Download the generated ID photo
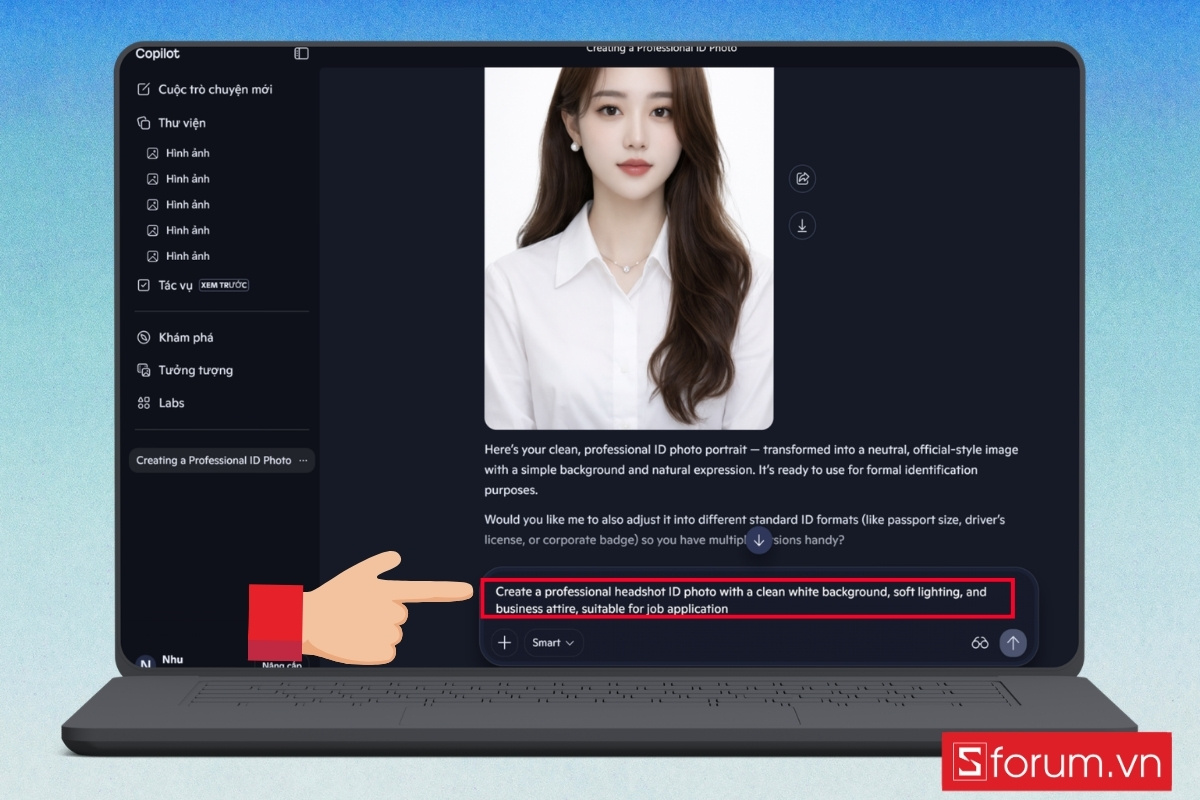Viewport: 1200px width, 800px height. coord(802,226)
